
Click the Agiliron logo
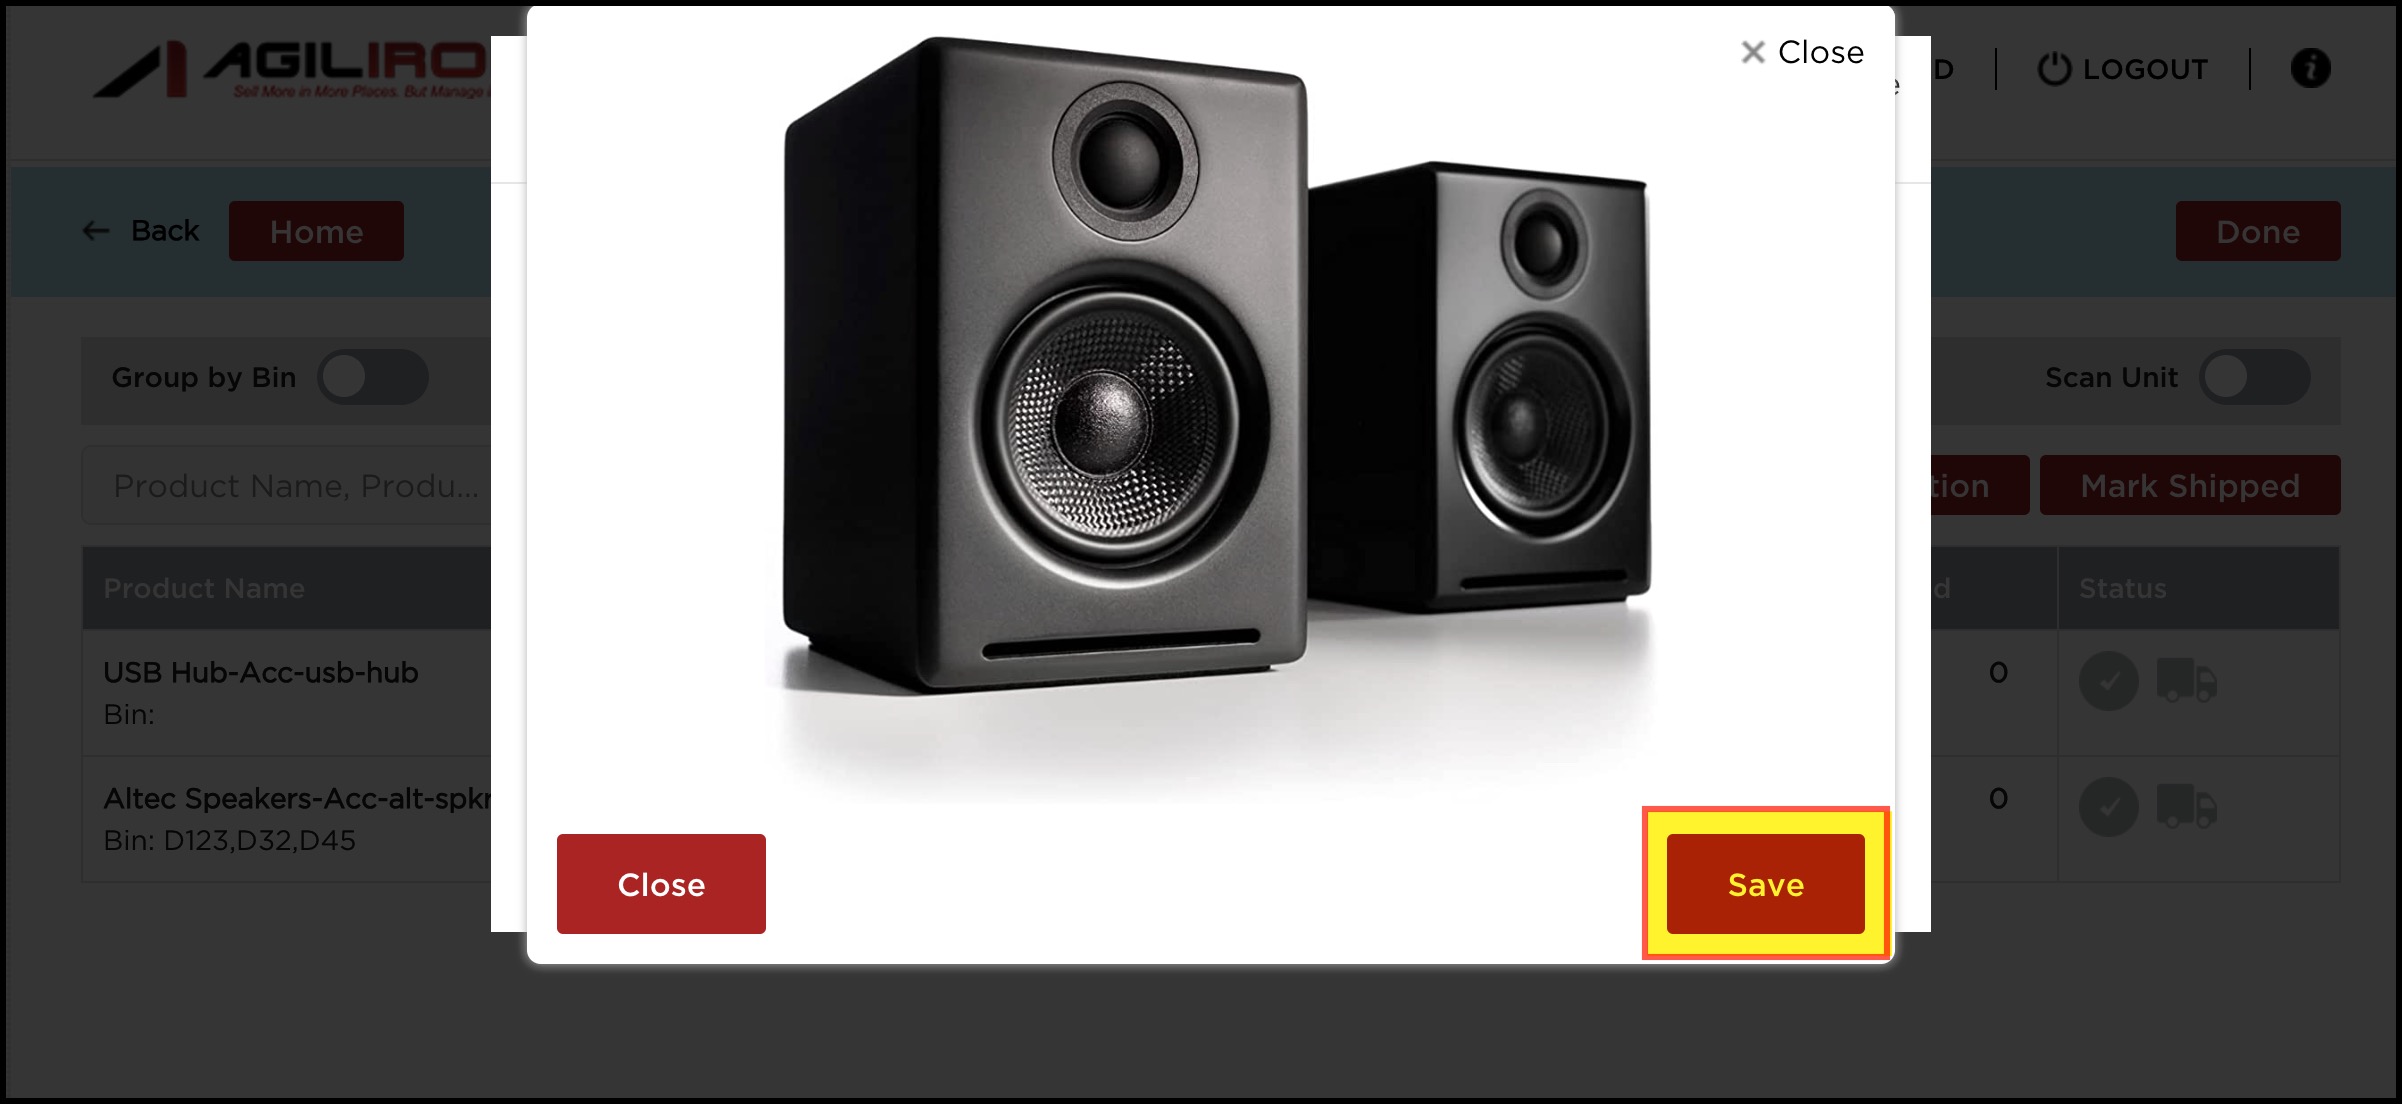[x=290, y=69]
